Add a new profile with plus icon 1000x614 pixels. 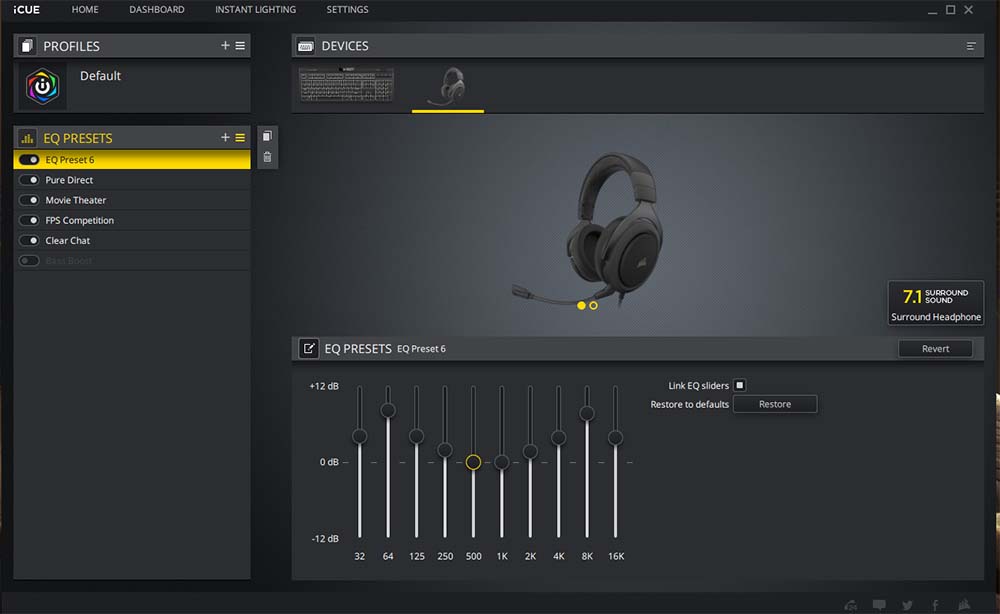(x=225, y=46)
